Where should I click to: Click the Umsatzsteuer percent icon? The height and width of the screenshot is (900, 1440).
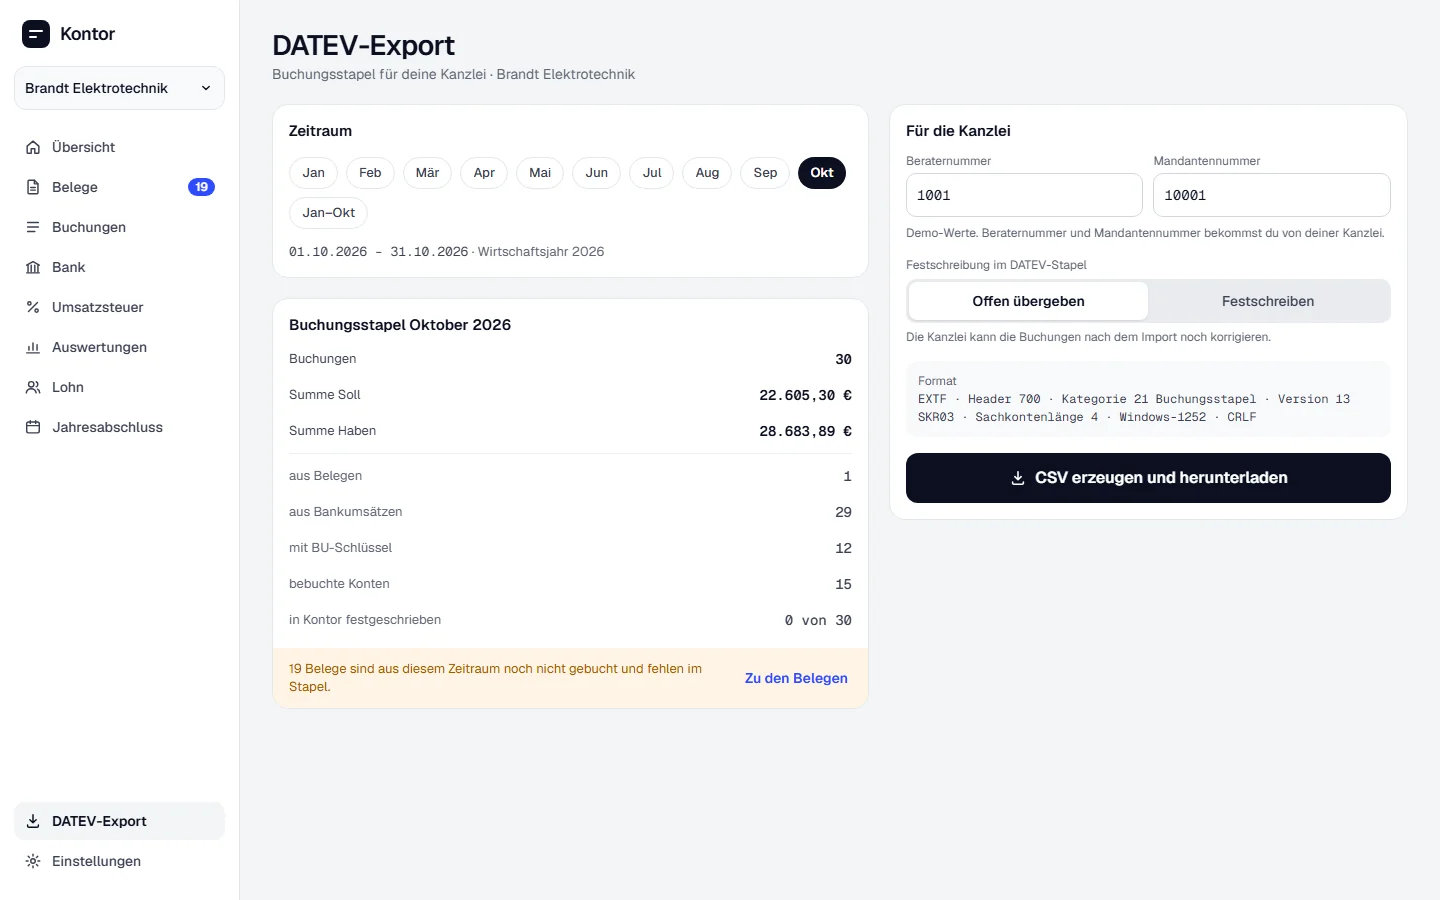tap(33, 307)
